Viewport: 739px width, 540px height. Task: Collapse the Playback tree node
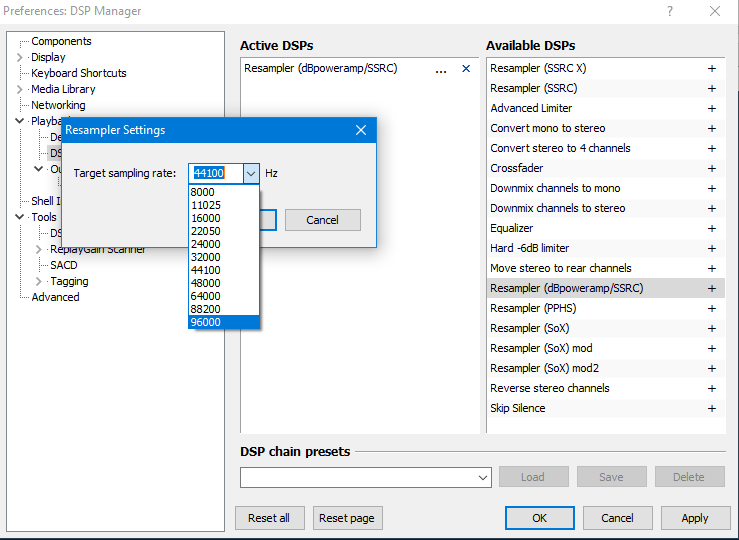pyautogui.click(x=19, y=121)
